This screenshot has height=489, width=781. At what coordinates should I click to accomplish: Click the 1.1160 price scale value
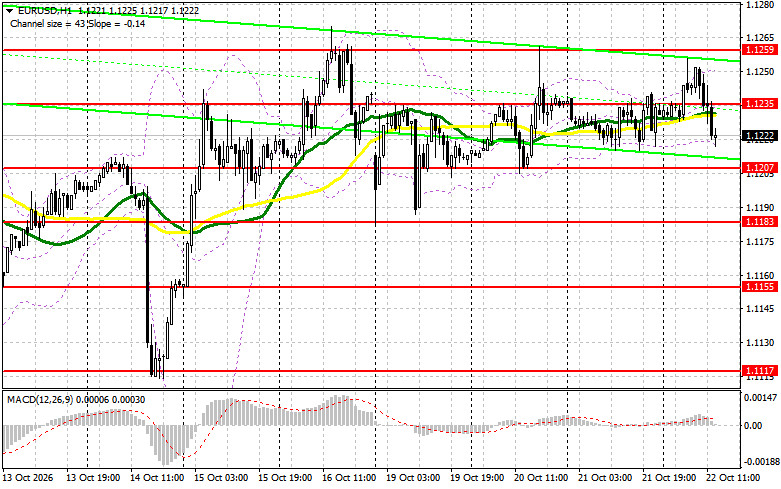click(760, 275)
